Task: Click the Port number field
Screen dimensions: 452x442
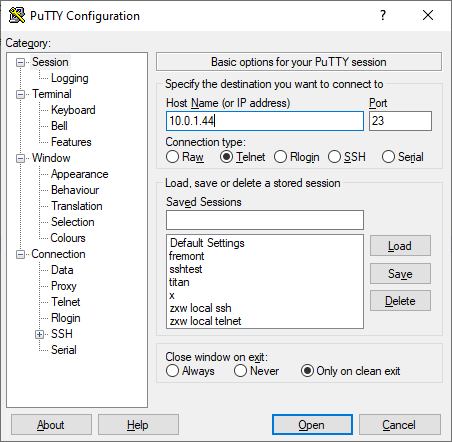Action: (400, 121)
